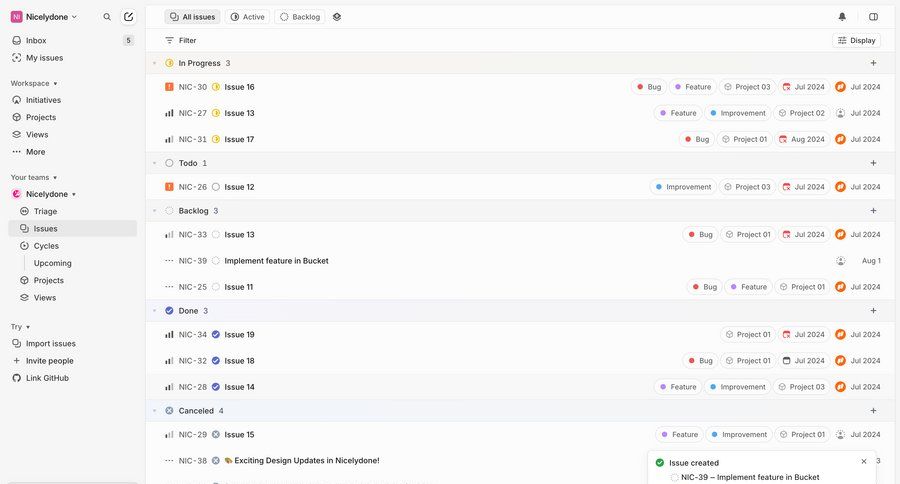Screen dimensions: 900x484
Task: Open Triage under Nicelydone team
Action: [x=72, y=211]
